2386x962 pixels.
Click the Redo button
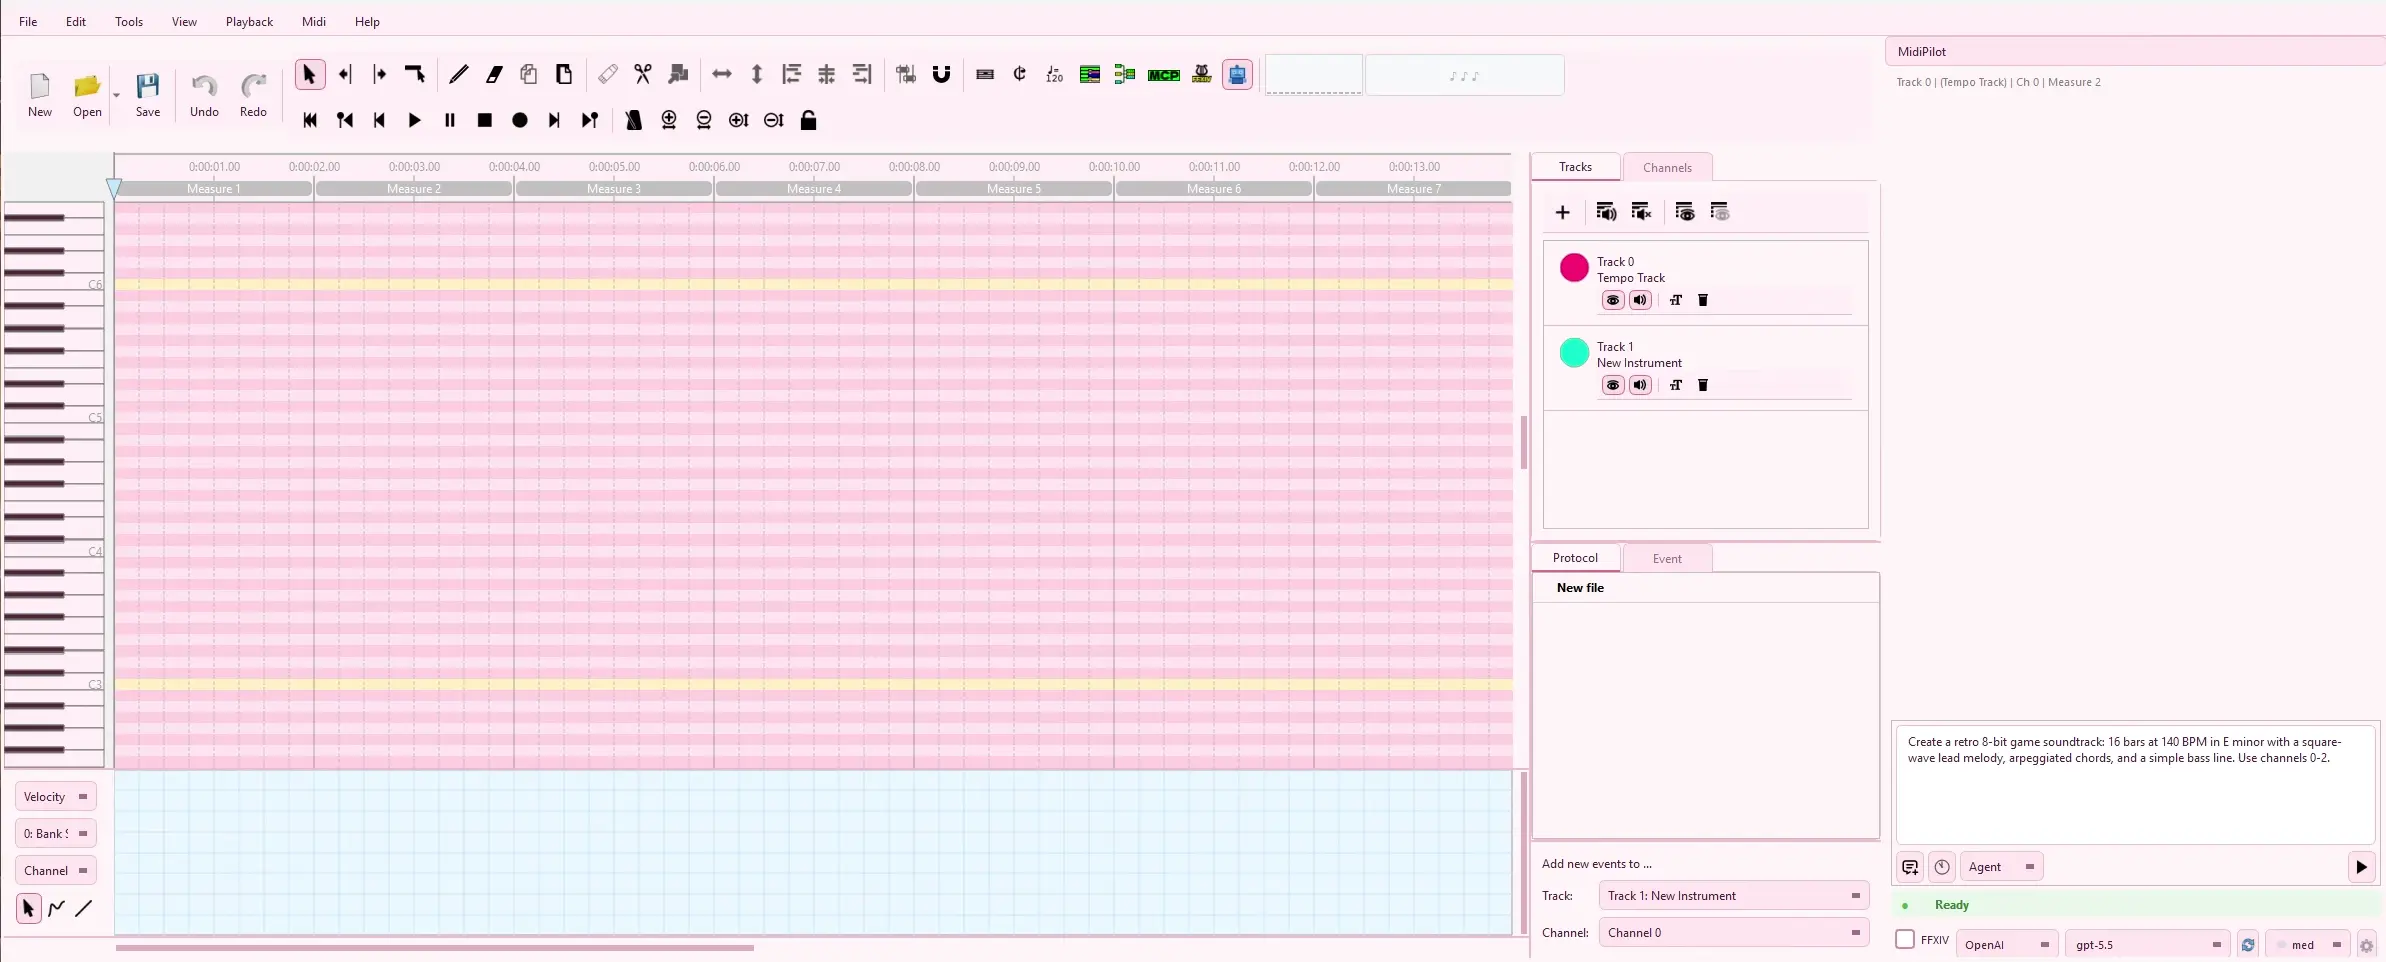coord(253,96)
